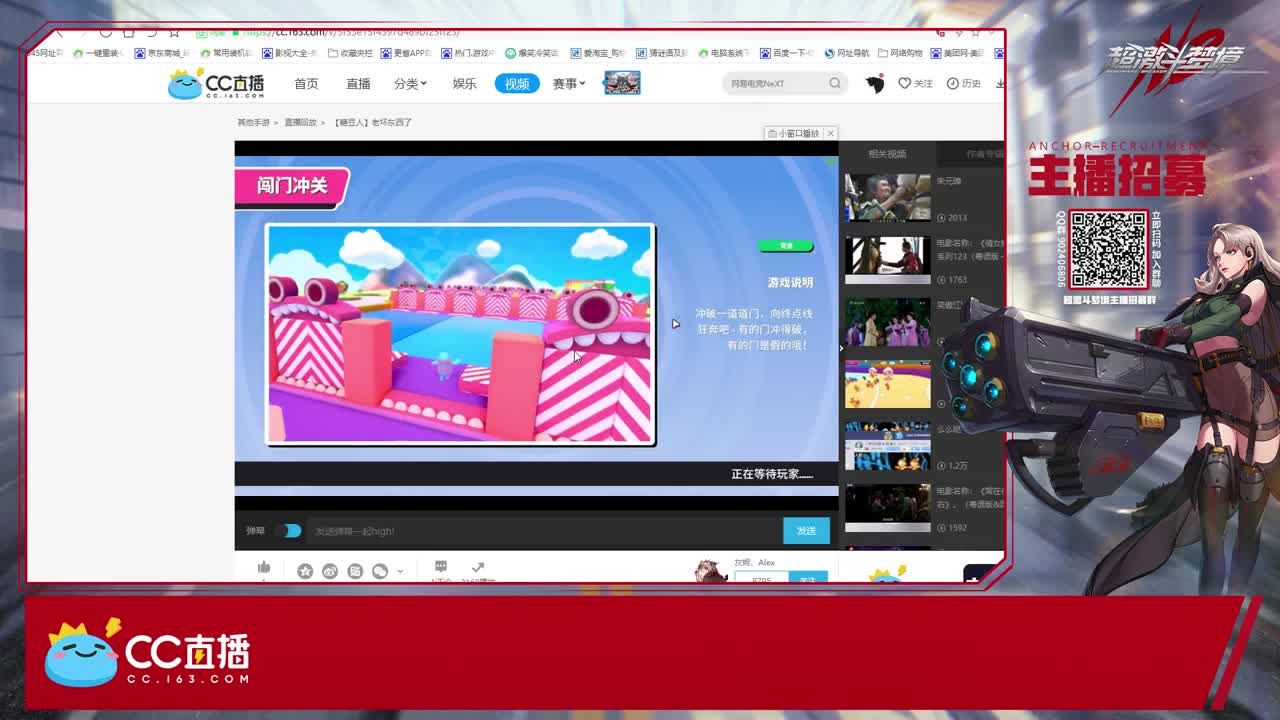Share the video to Weibo

(330, 571)
